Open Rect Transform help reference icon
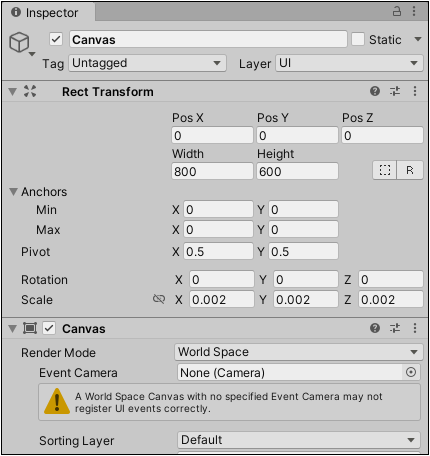The image size is (430, 456). point(375,91)
